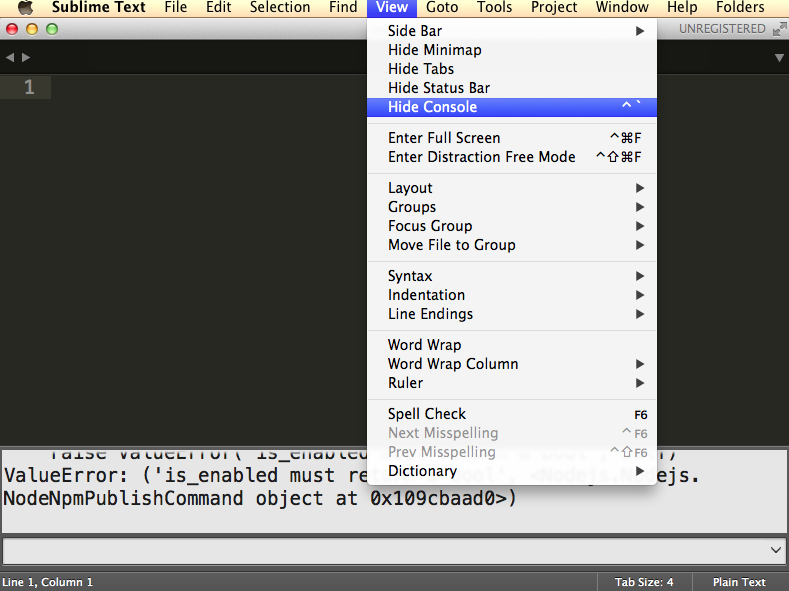Screen dimensions: 789x591
Task: Open the File menu
Action: click(x=175, y=7)
